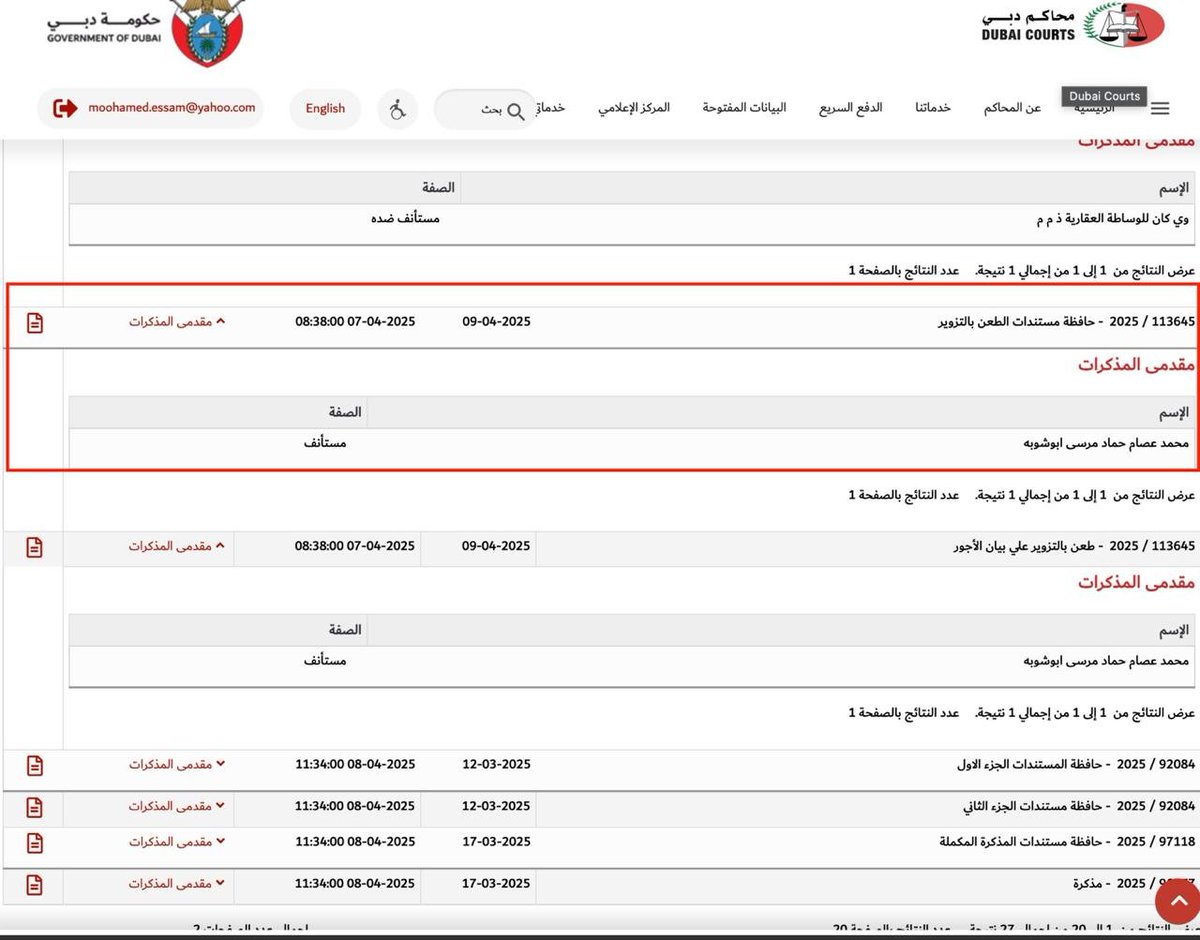This screenshot has height=940, width=1200.
Task: Open the المركز الإعلامي menu
Action: tap(634, 107)
